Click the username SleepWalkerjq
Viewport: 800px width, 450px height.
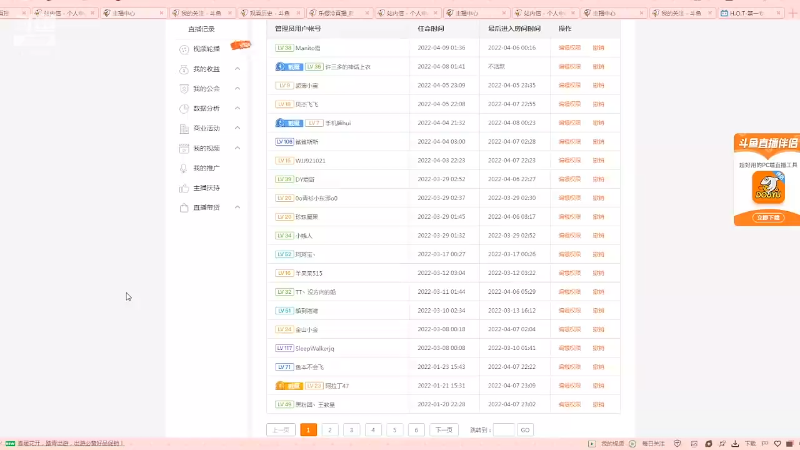point(315,348)
